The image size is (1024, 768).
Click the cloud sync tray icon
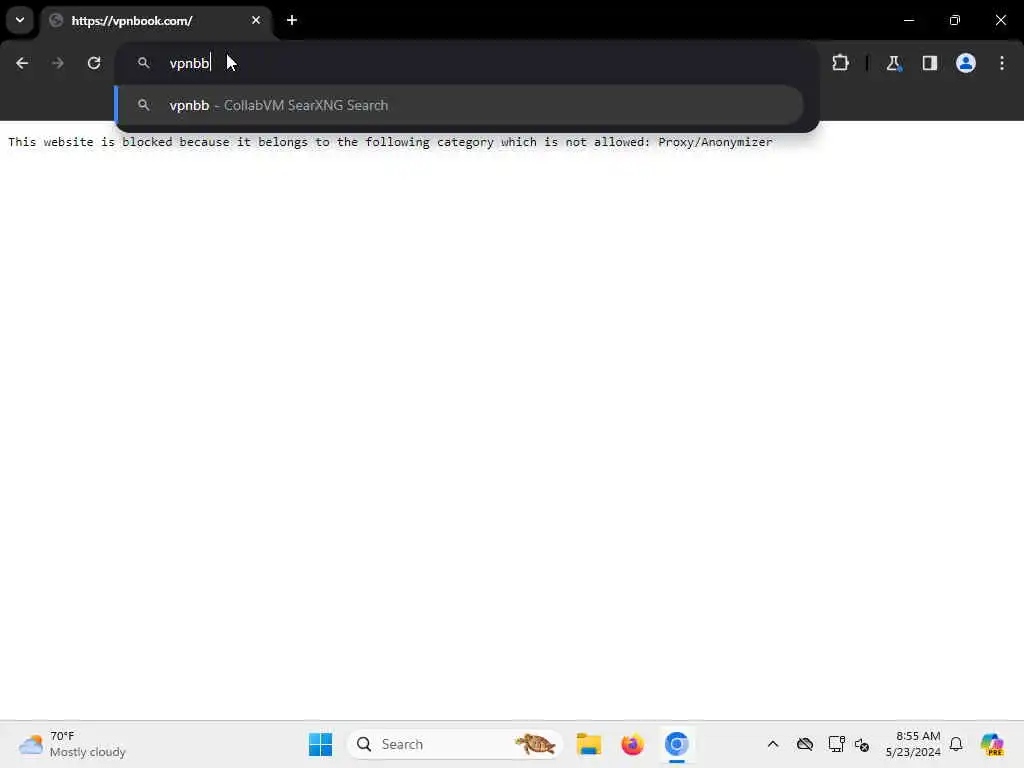pyautogui.click(x=805, y=744)
